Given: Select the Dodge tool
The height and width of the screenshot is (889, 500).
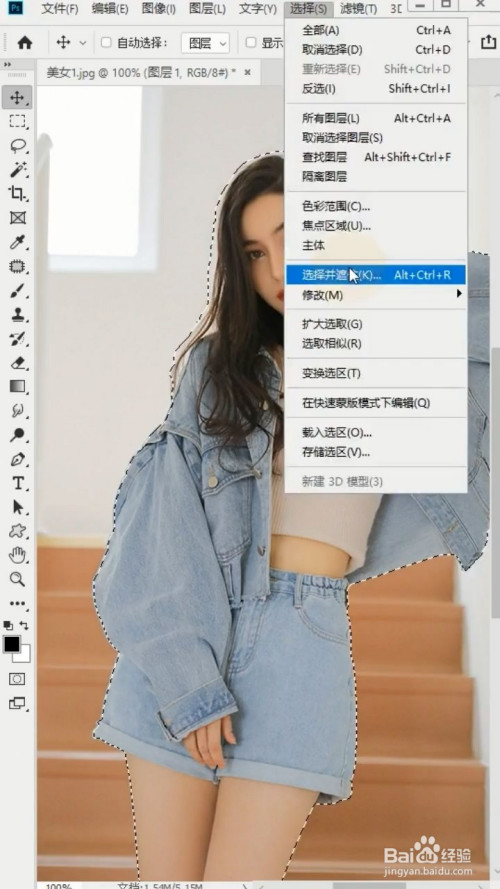Looking at the screenshot, I should coord(17,435).
